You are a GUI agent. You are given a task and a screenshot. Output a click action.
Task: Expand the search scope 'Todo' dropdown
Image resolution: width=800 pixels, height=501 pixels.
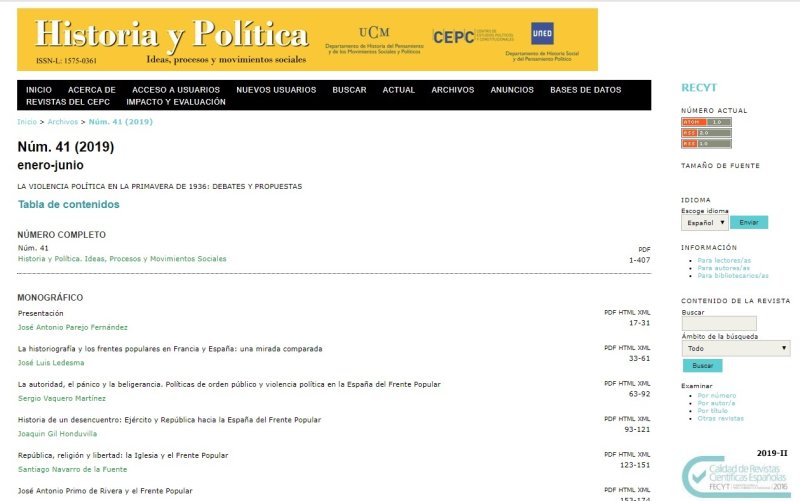(735, 348)
